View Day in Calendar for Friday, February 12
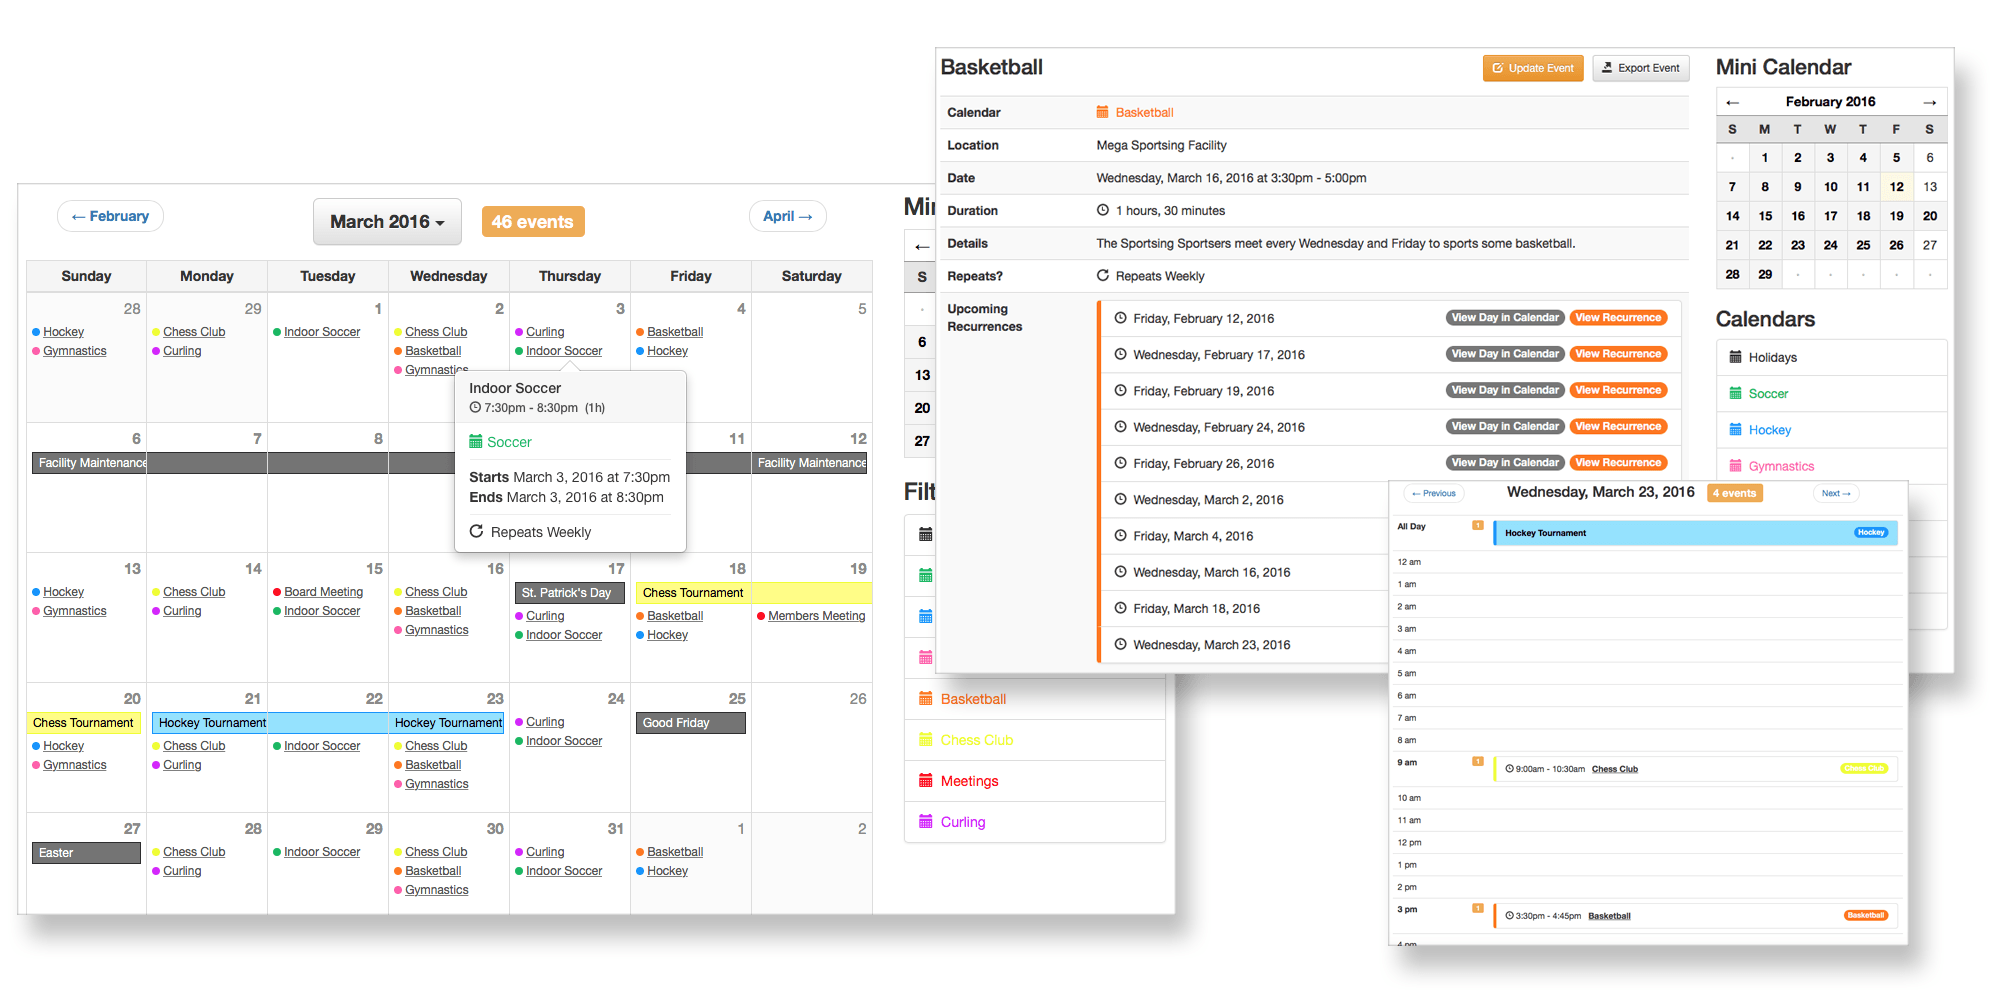Screen dimensions: 2000x1000 [1505, 318]
